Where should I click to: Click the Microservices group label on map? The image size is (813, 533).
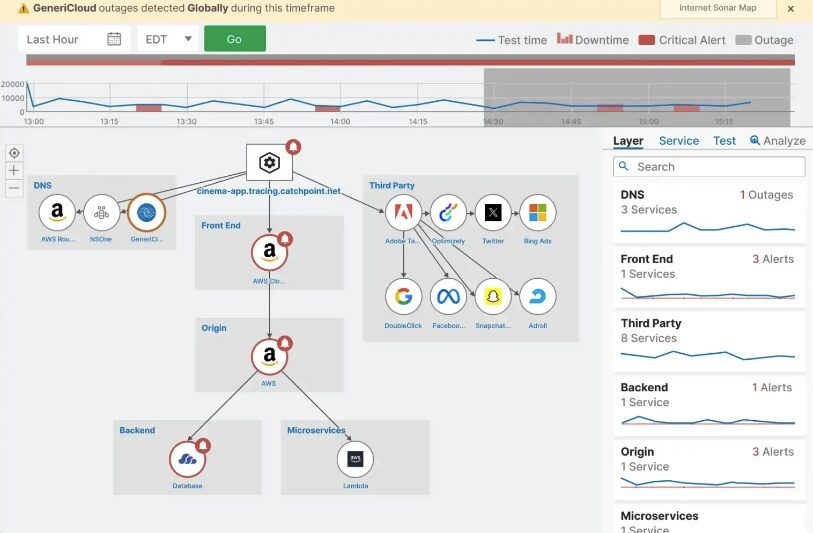316,430
